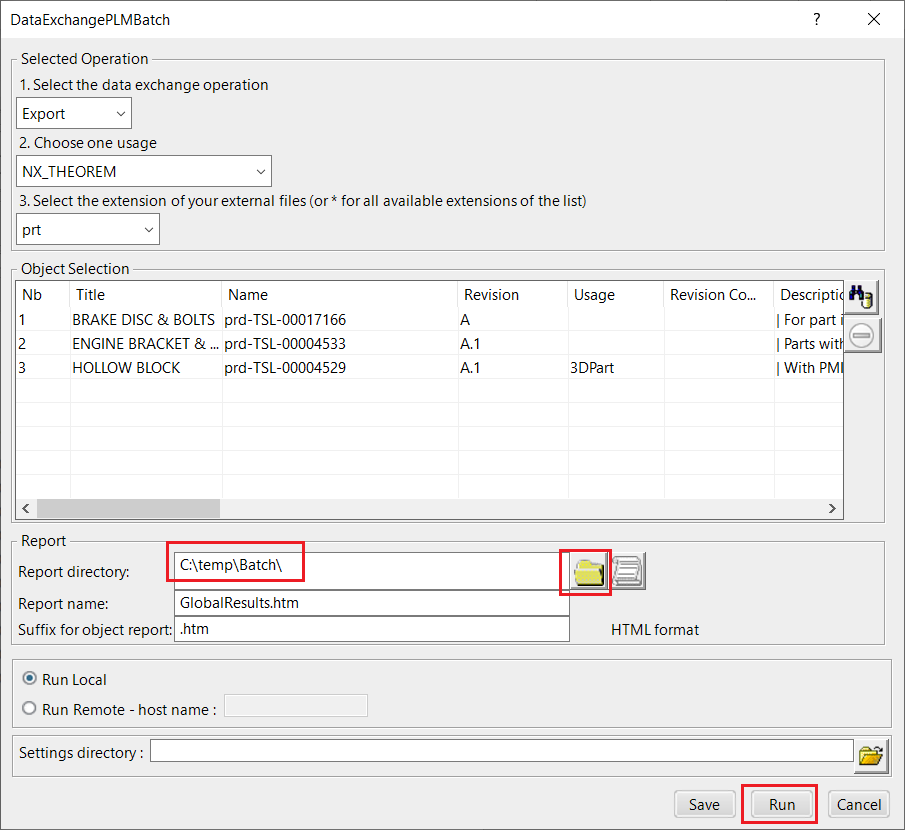Click the prd-TSL-00004529 name cell
This screenshot has width=905, height=830.
(x=285, y=368)
